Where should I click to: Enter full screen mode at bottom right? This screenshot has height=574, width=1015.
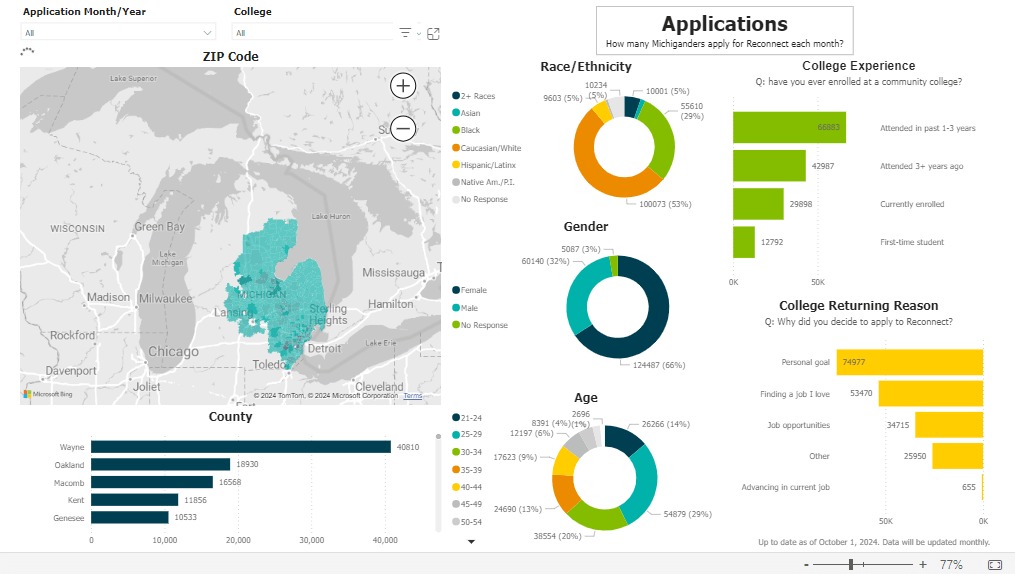point(995,565)
